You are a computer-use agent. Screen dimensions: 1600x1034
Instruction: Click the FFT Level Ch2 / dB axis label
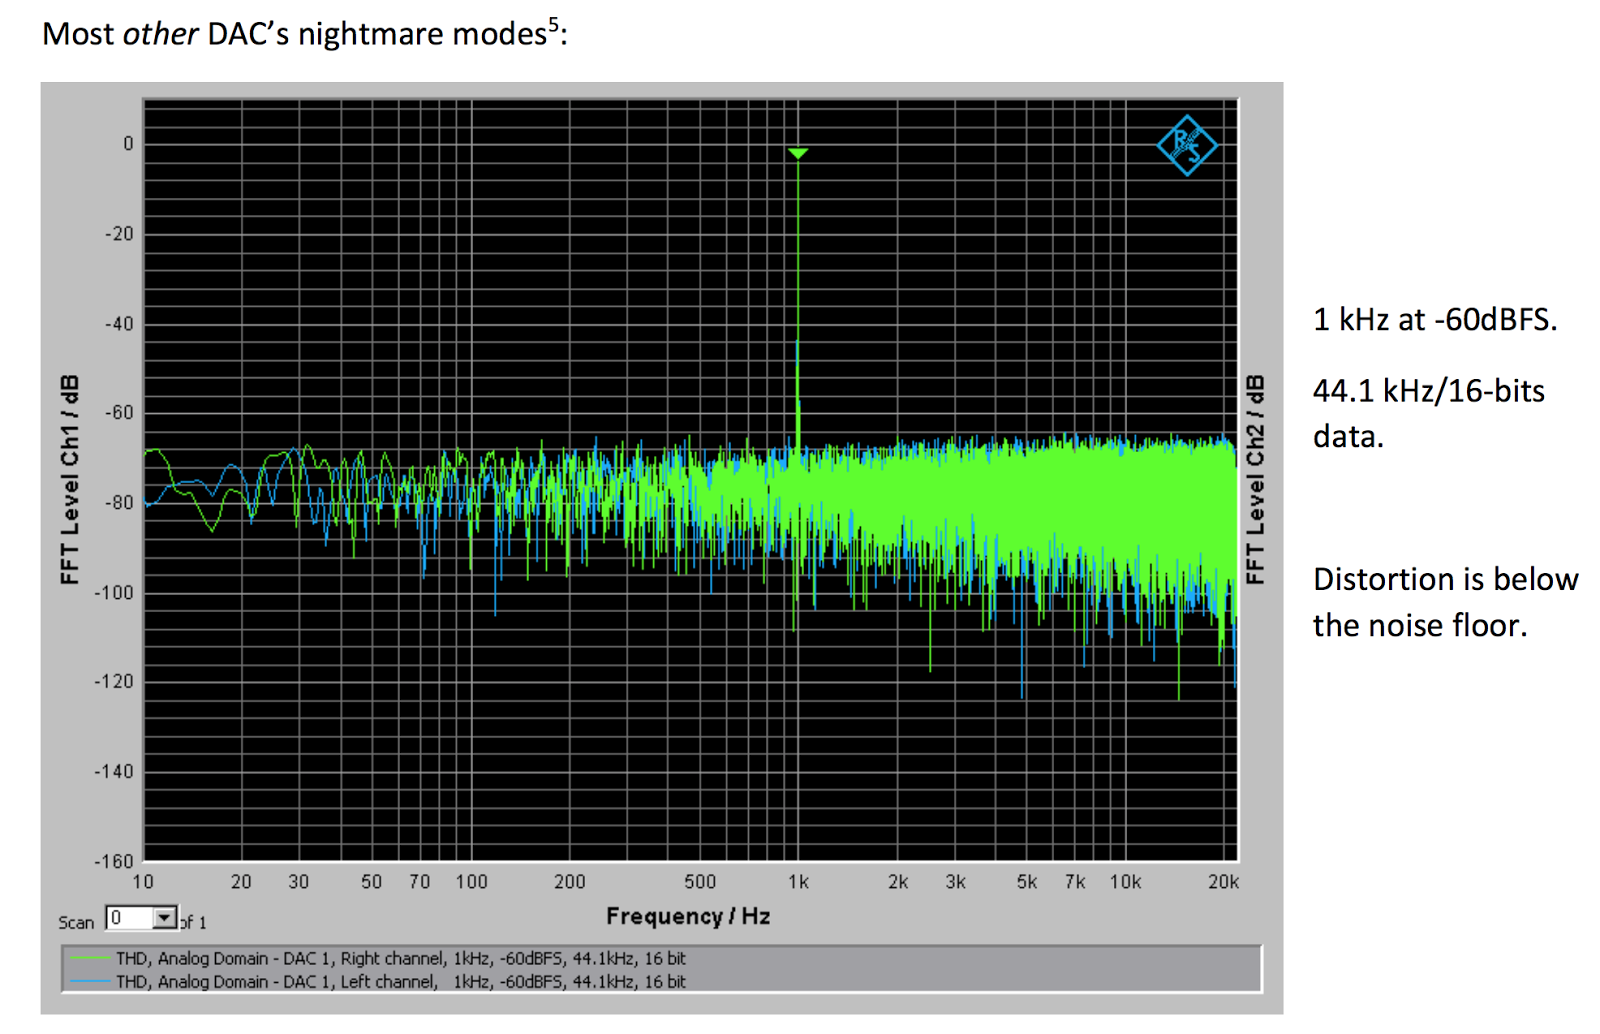[1255, 480]
